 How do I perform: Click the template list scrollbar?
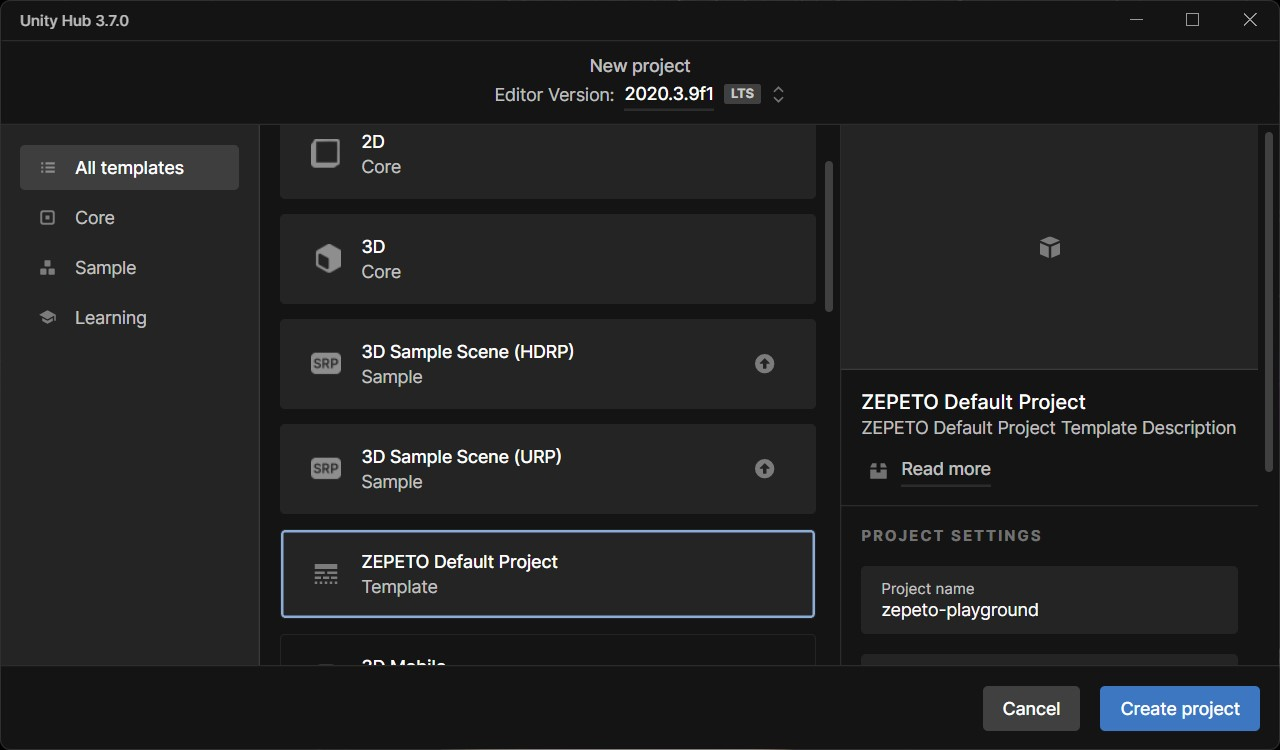pos(828,237)
